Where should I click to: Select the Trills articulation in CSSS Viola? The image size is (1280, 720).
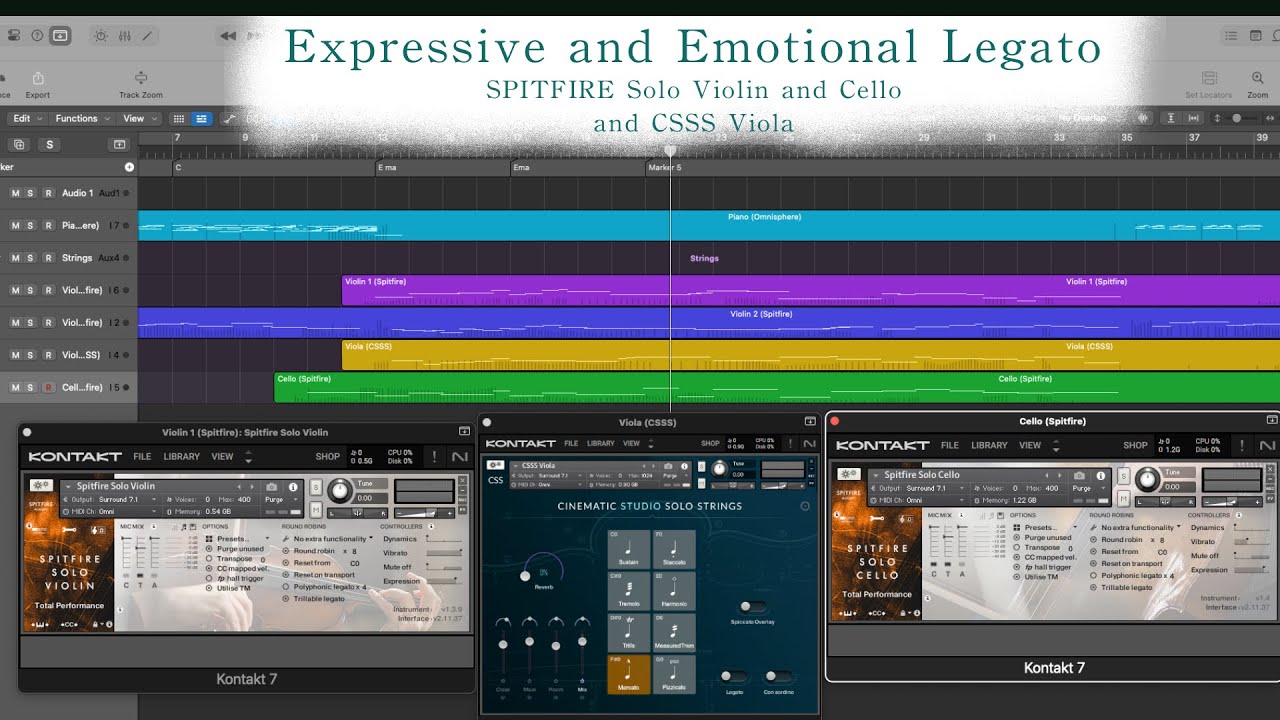[x=629, y=633]
